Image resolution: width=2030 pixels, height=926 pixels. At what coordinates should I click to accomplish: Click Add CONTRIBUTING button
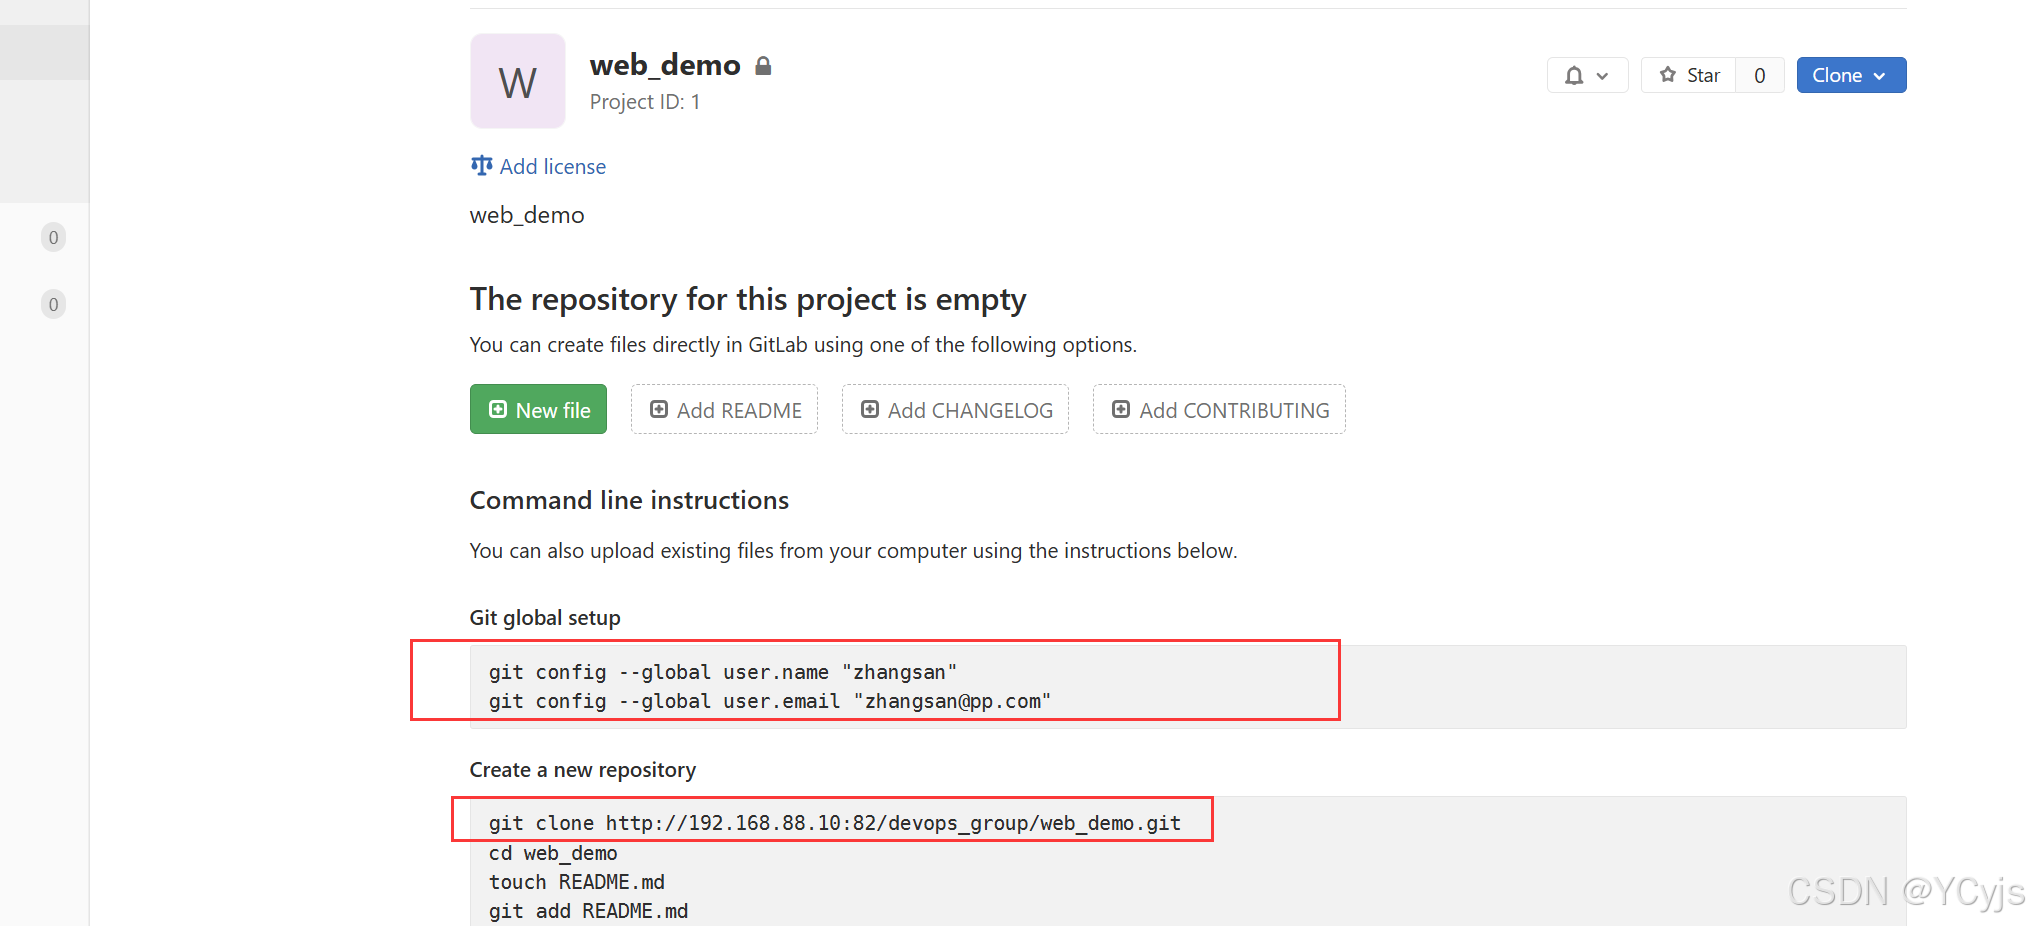click(x=1219, y=409)
